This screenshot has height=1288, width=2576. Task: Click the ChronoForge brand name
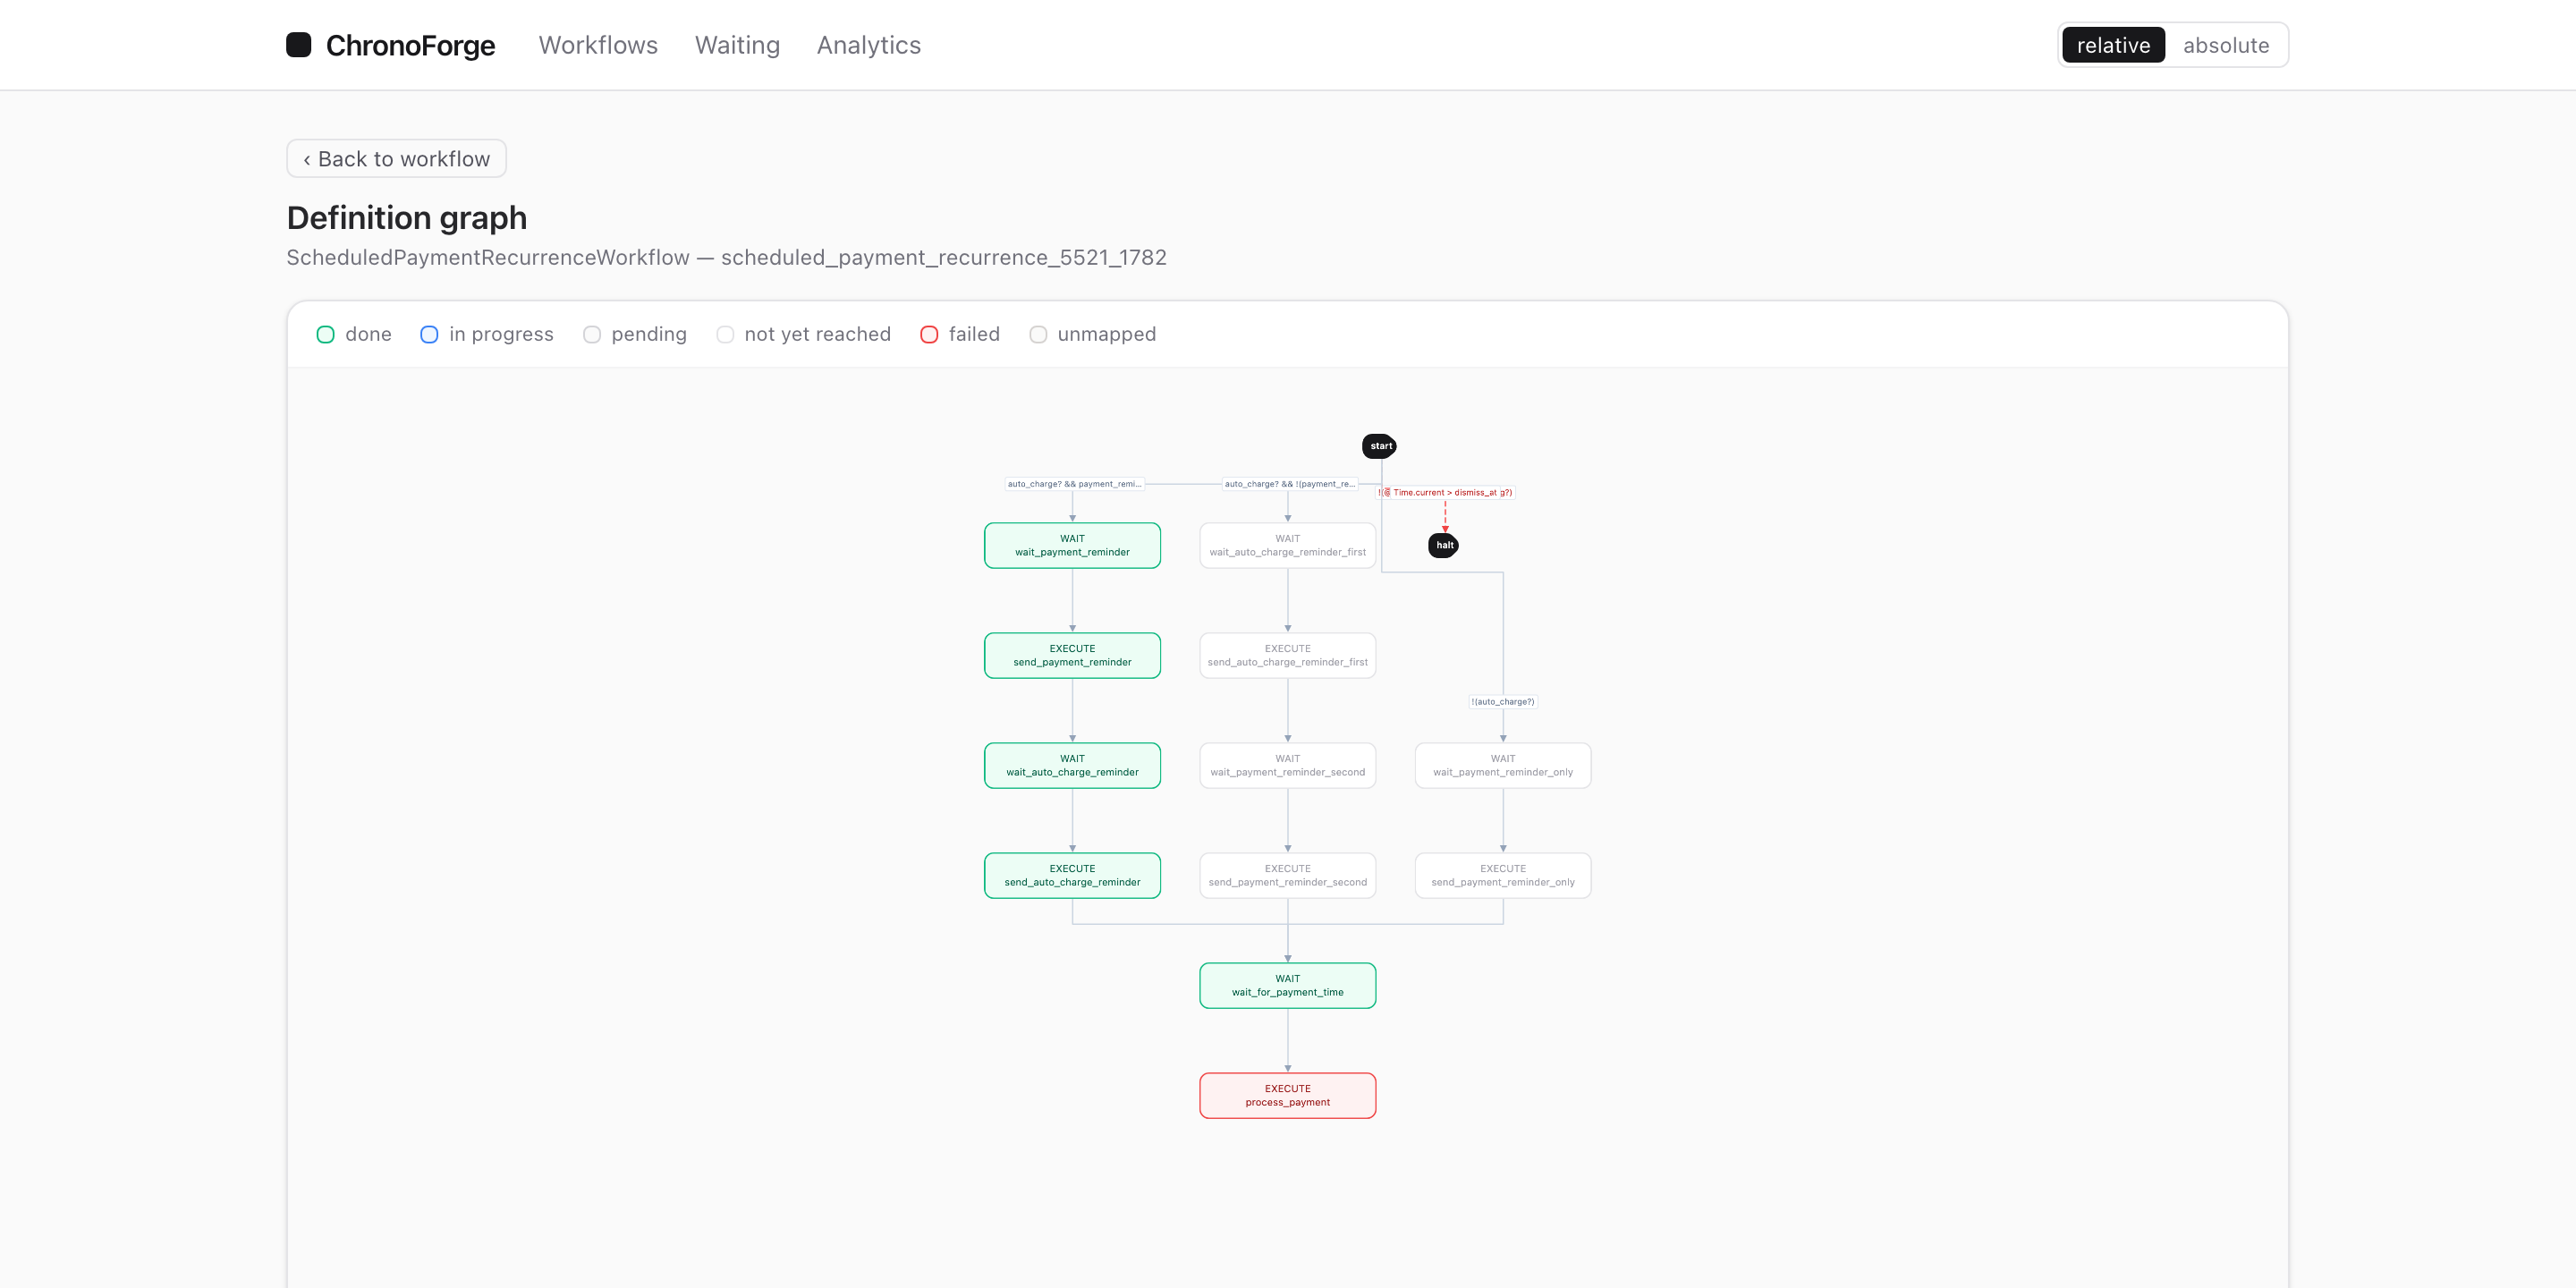coord(410,45)
